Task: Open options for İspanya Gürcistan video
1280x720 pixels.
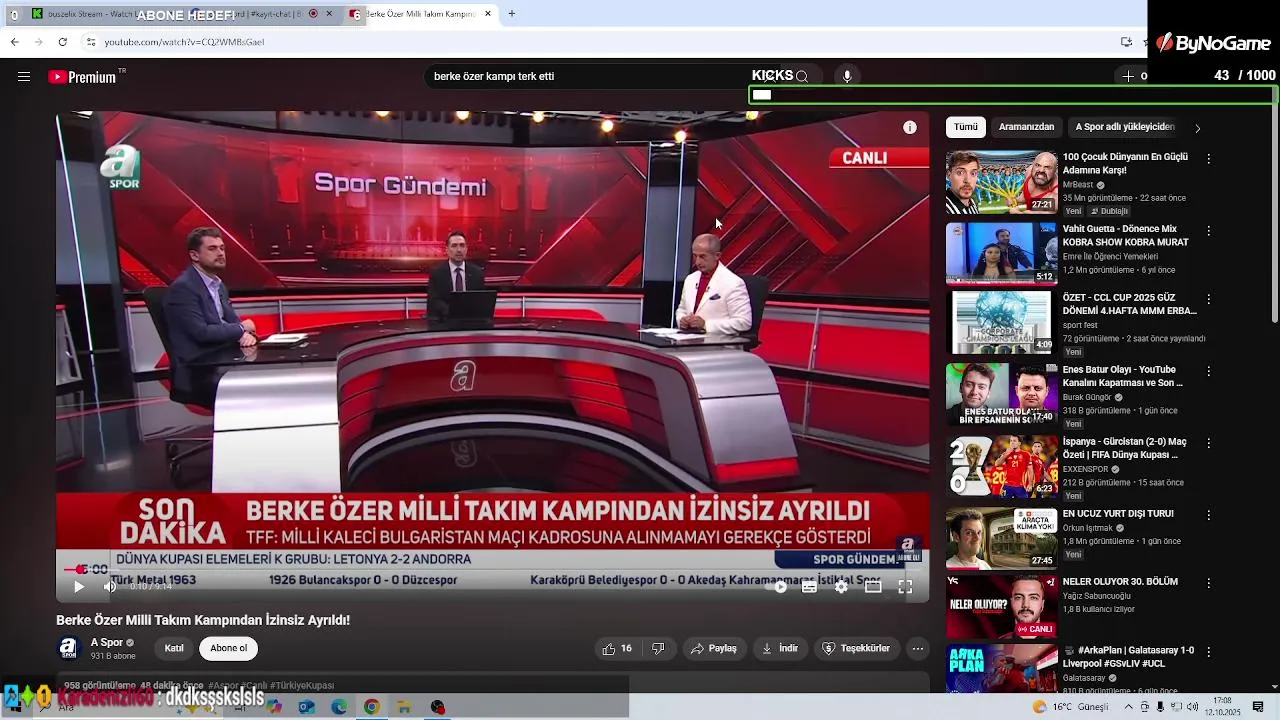Action: pyautogui.click(x=1209, y=443)
